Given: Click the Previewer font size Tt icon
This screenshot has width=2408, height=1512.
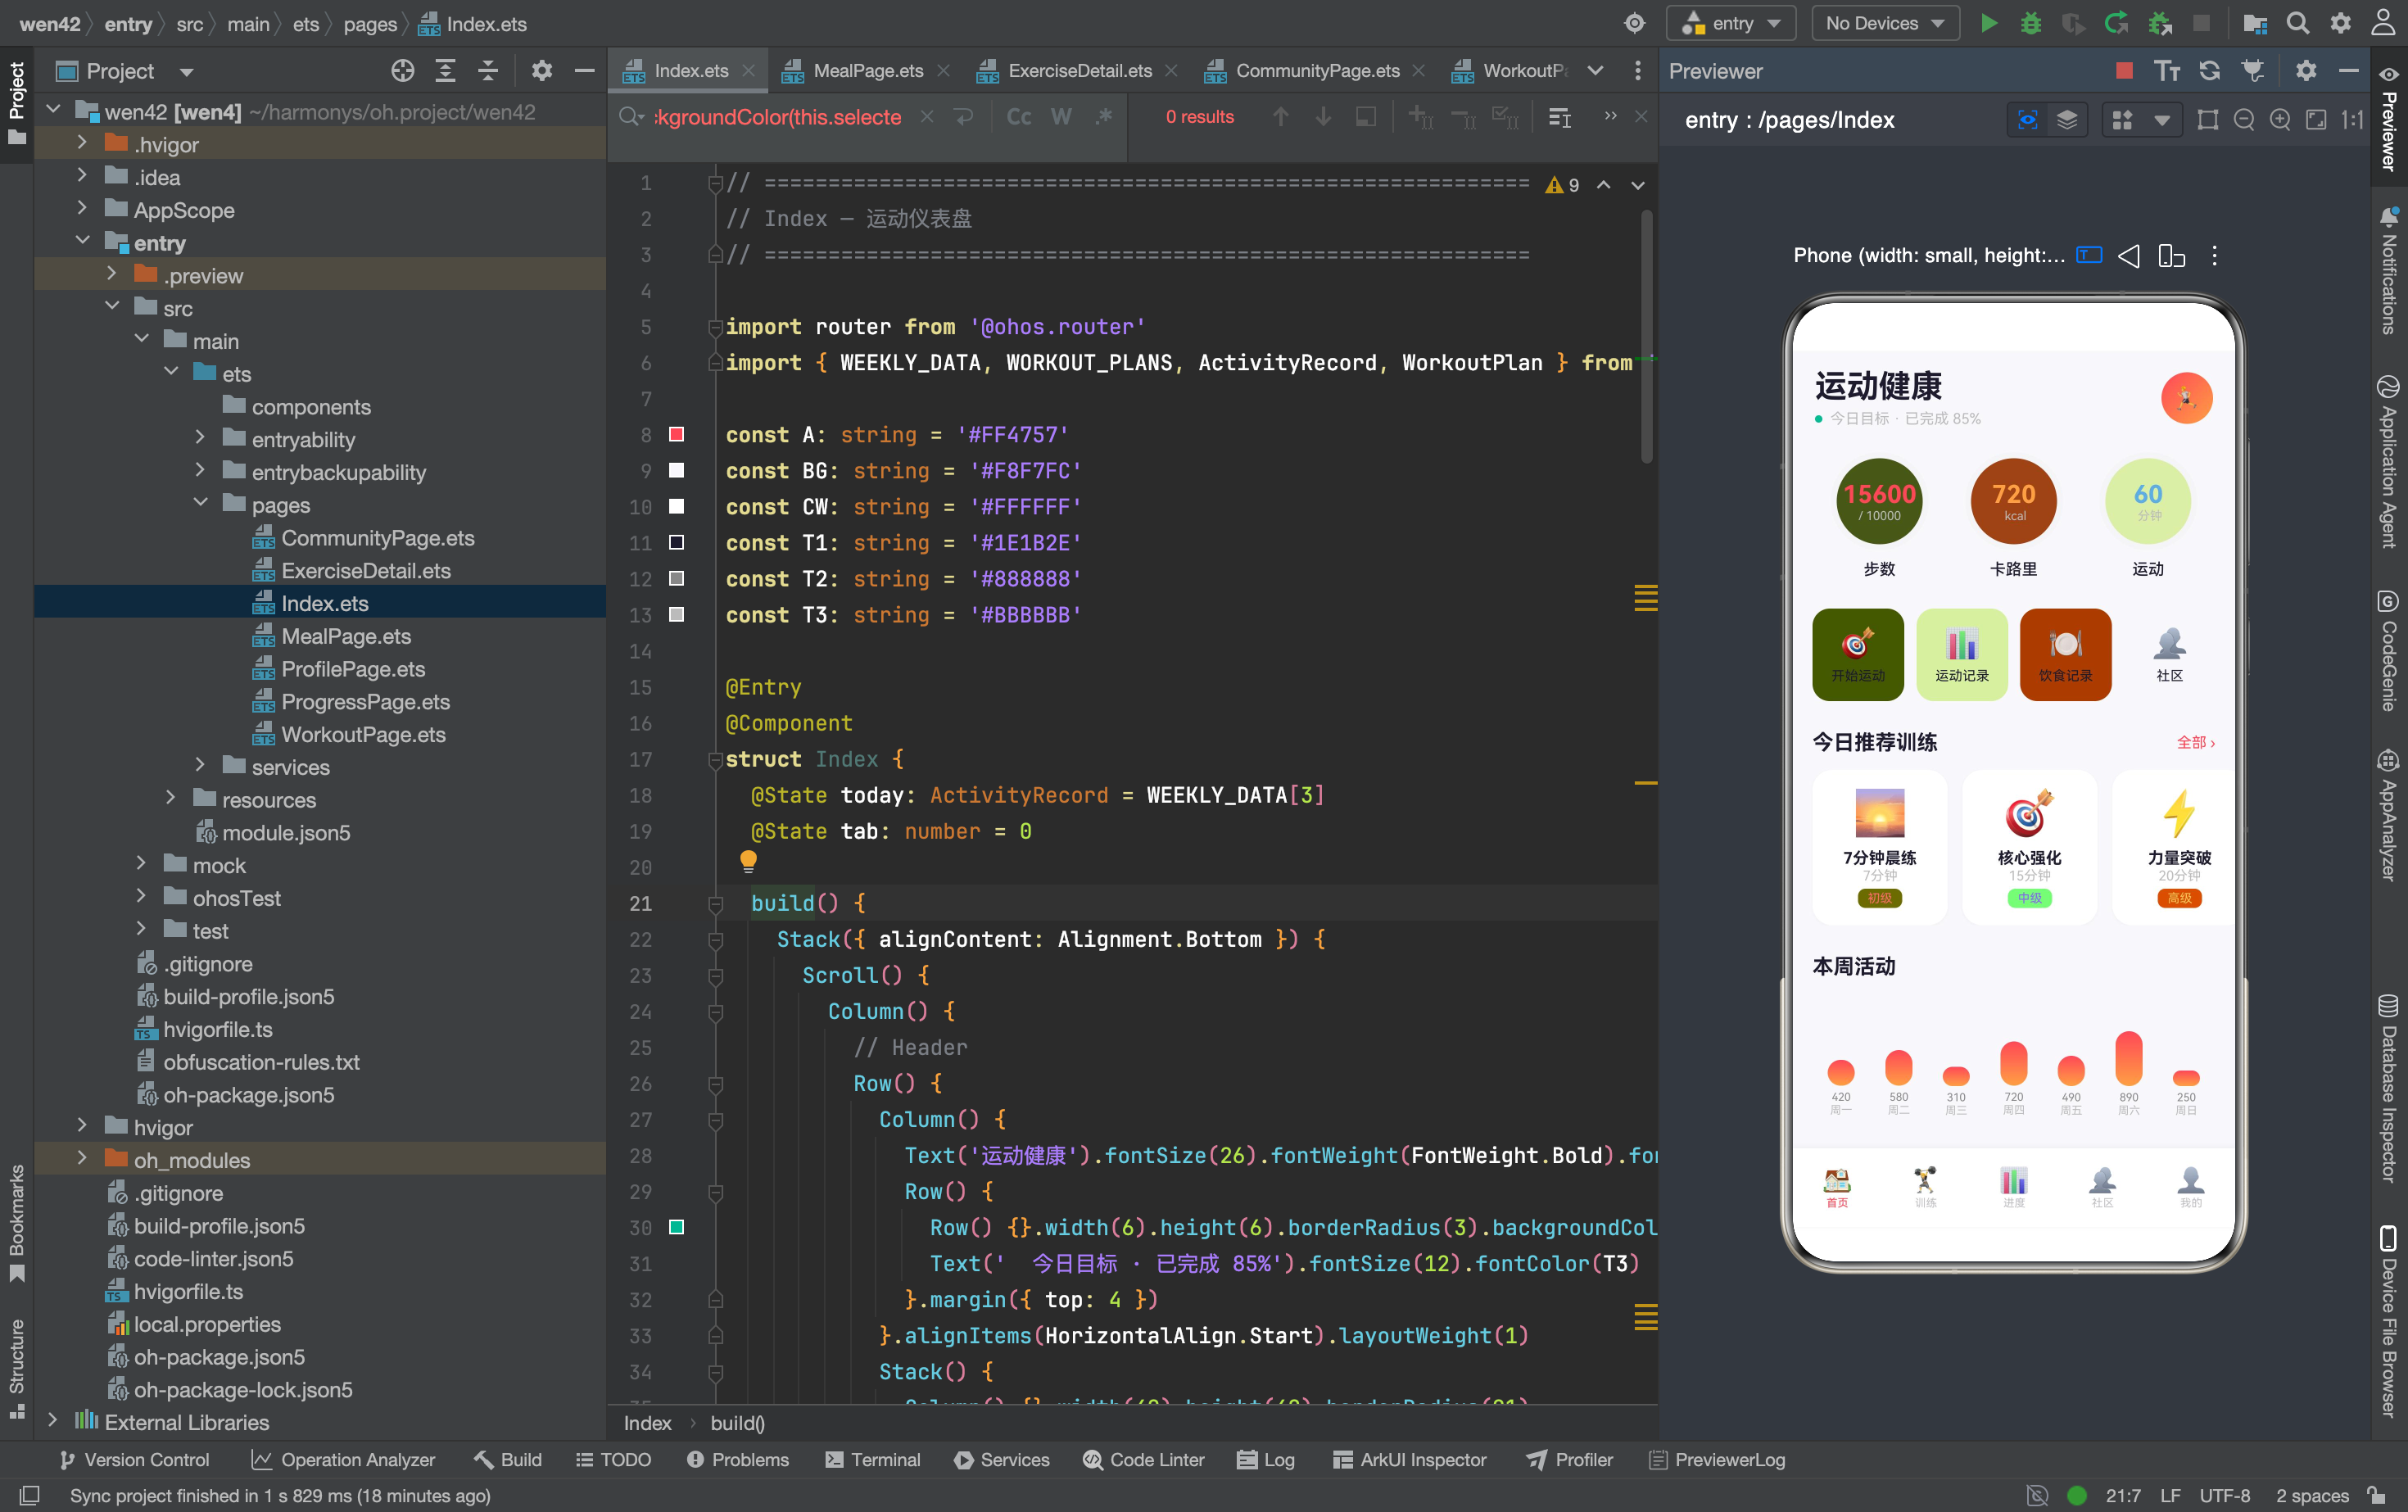Looking at the screenshot, I should 2167,71.
